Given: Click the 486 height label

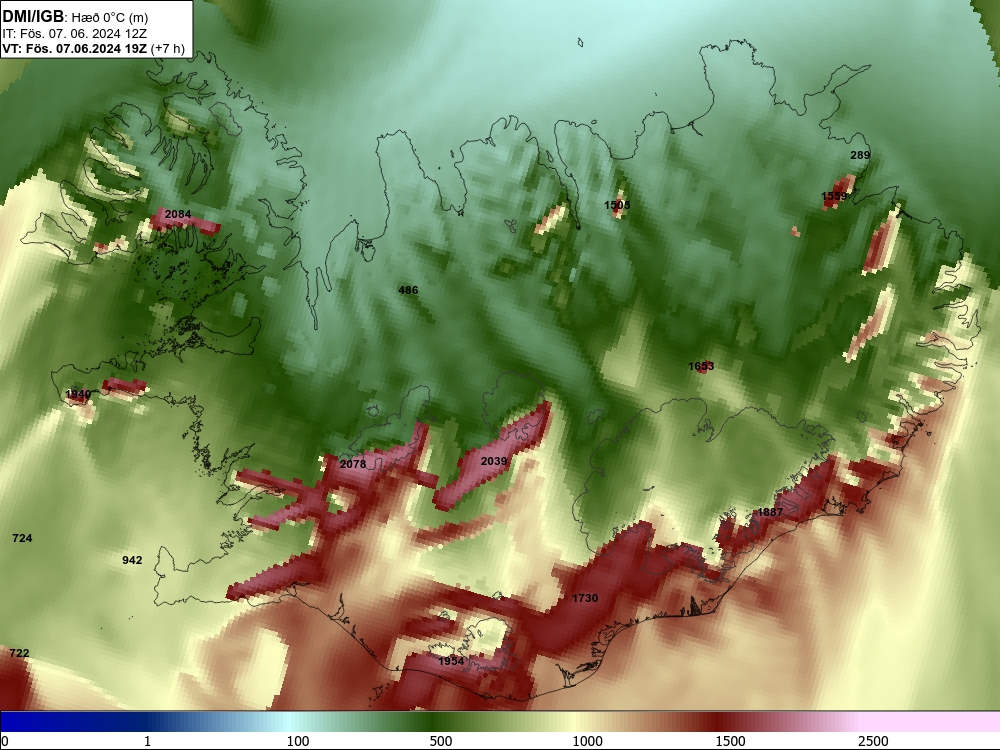Looking at the screenshot, I should 408,290.
